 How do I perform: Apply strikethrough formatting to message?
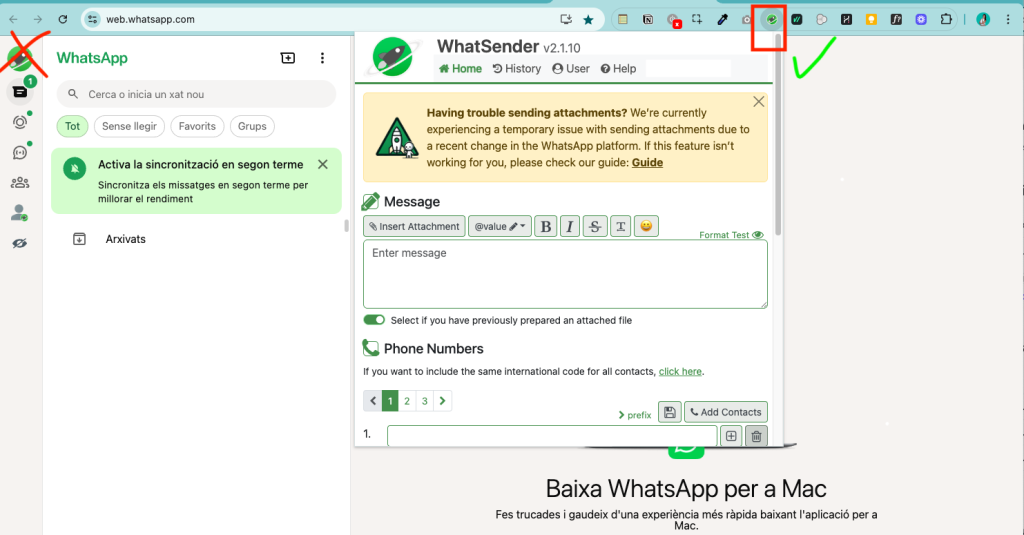[x=595, y=227]
